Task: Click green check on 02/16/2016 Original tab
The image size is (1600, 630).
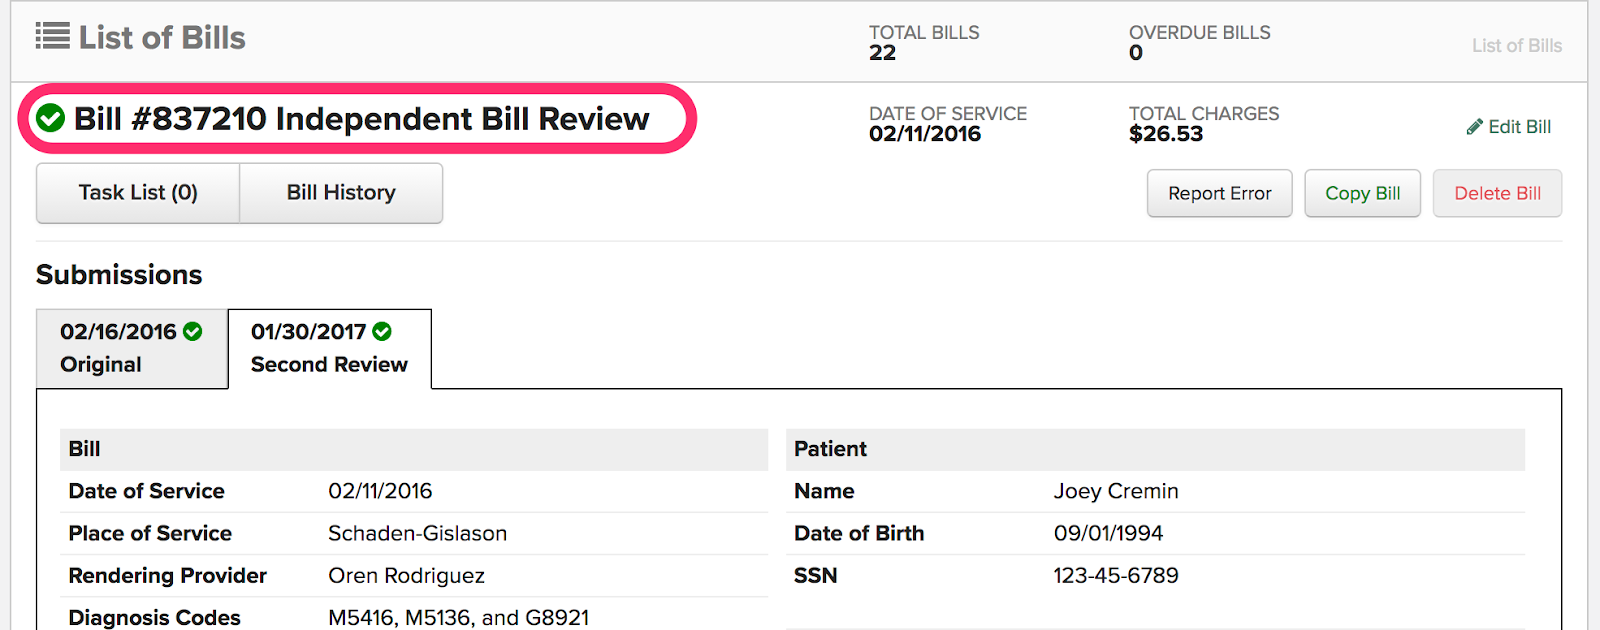Action: pyautogui.click(x=193, y=332)
